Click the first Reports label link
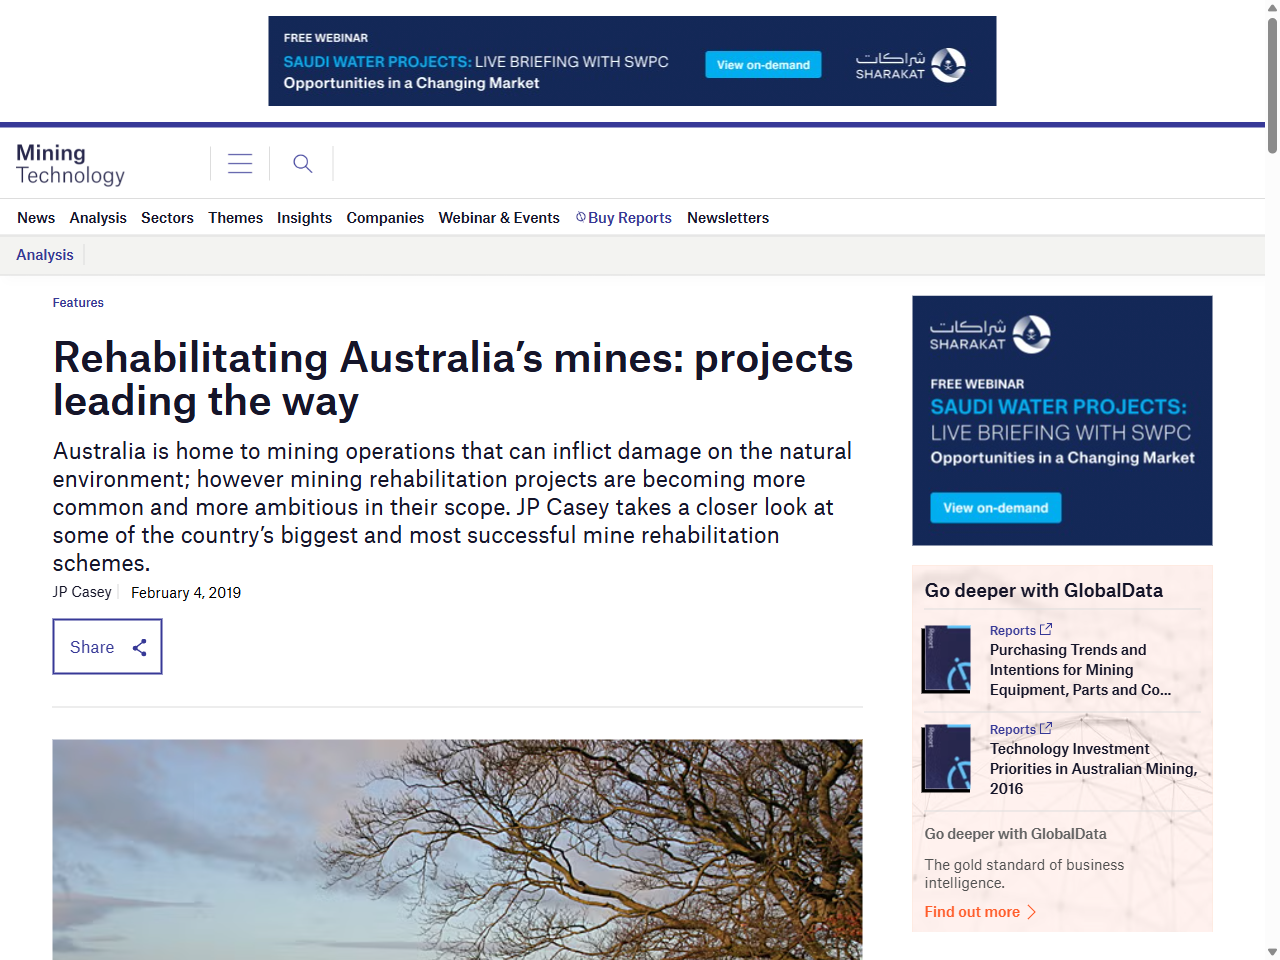Image resolution: width=1280 pixels, height=960 pixels. (x=1013, y=631)
